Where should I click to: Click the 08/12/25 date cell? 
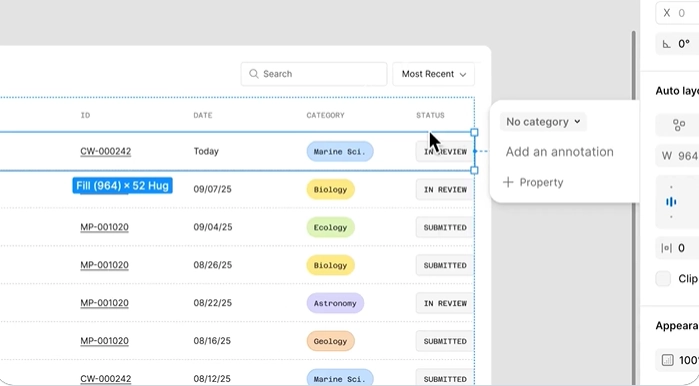click(x=212, y=379)
